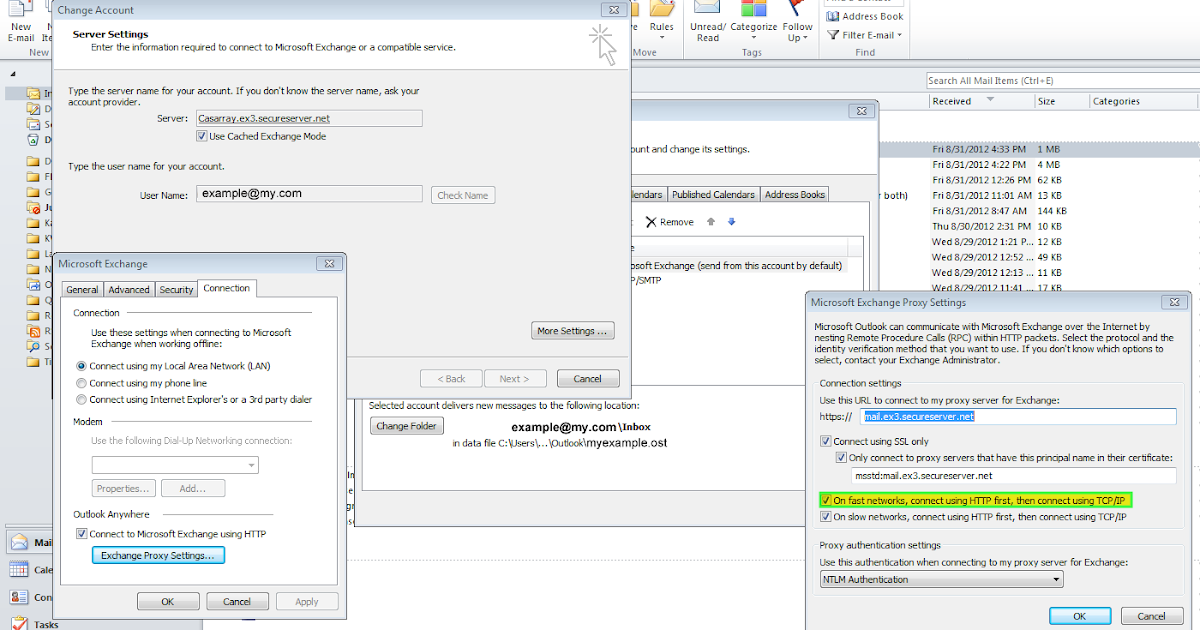Apply a Follow Up flag
The width and height of the screenshot is (1200, 630).
(797, 24)
